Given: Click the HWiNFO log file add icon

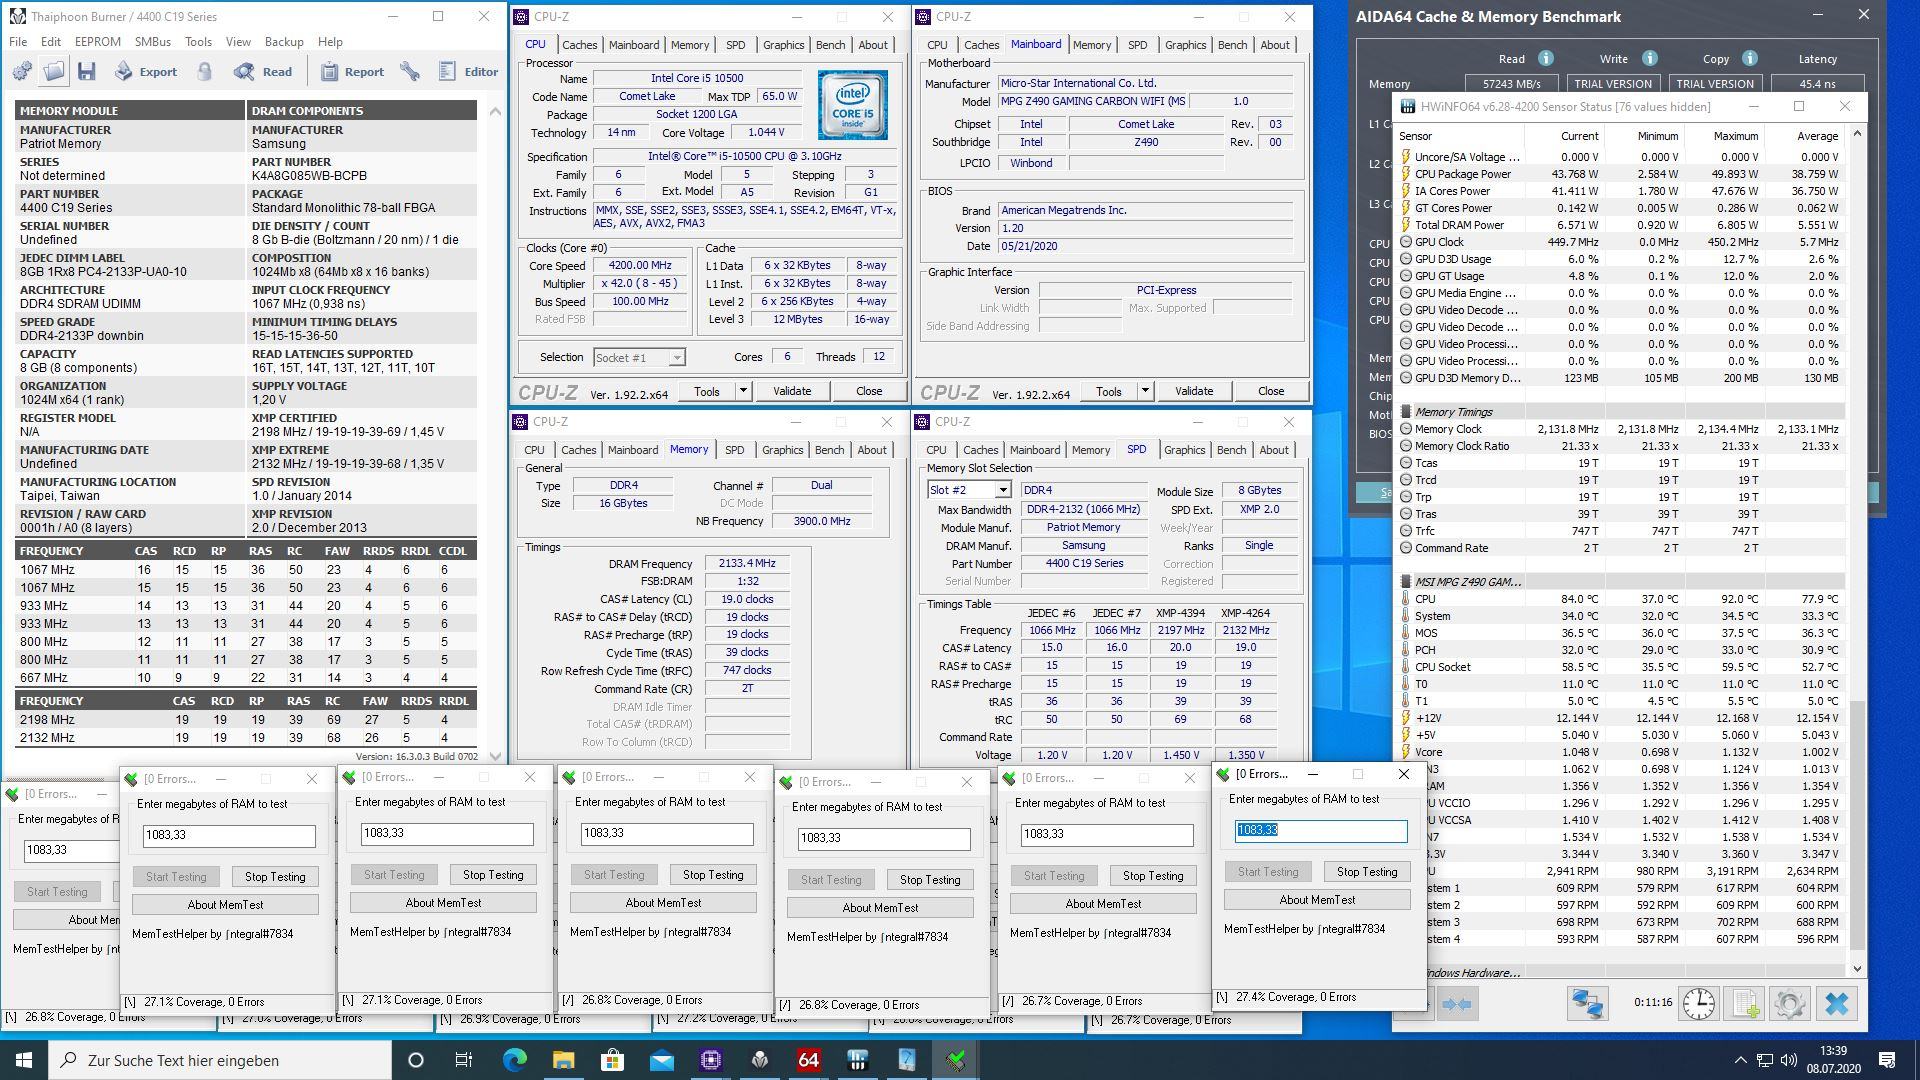Looking at the screenshot, I should (1745, 1003).
